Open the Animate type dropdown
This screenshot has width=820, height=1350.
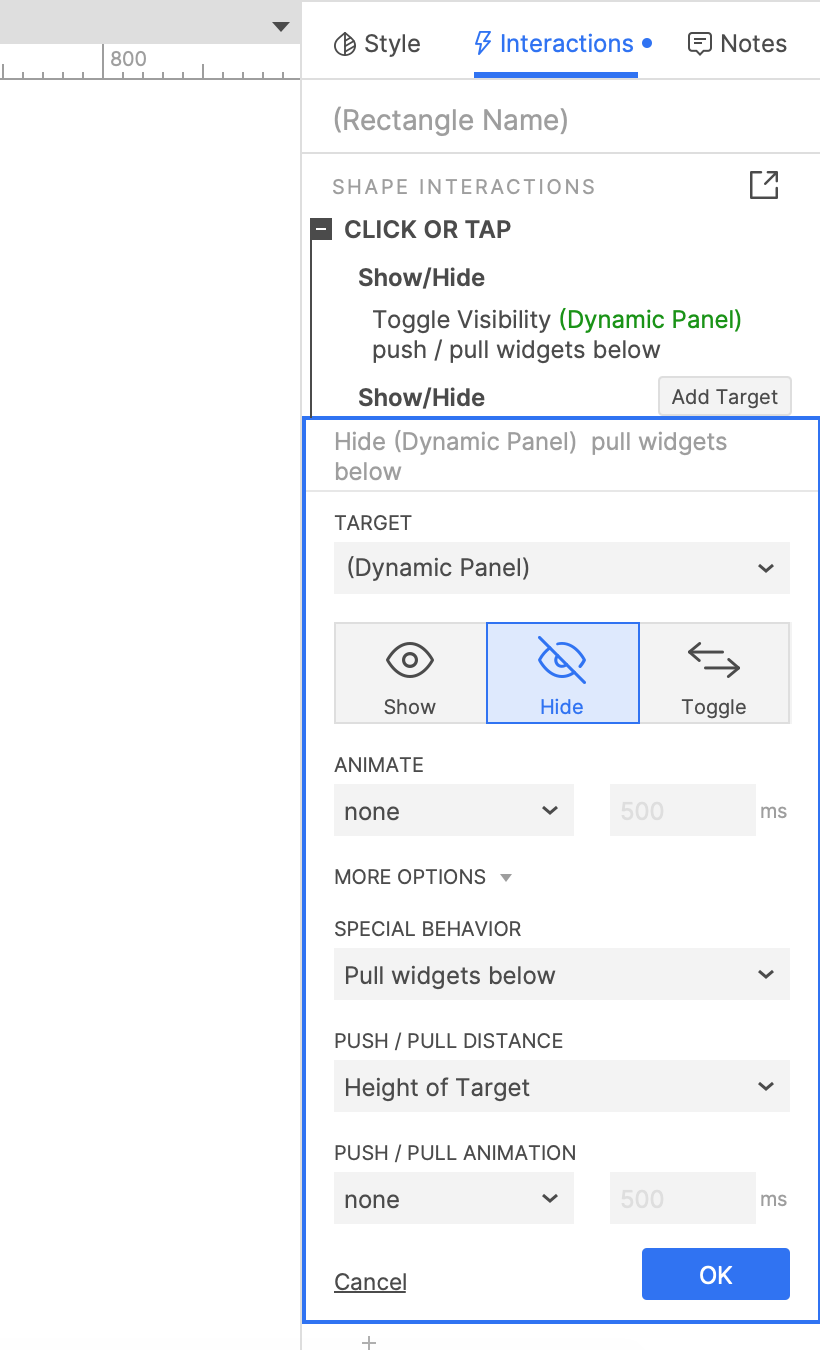[453, 811]
